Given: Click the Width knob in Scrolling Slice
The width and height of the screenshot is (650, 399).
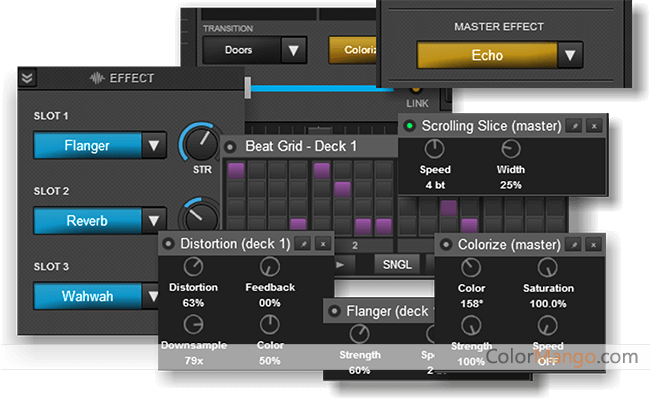Looking at the screenshot, I should point(510,149).
